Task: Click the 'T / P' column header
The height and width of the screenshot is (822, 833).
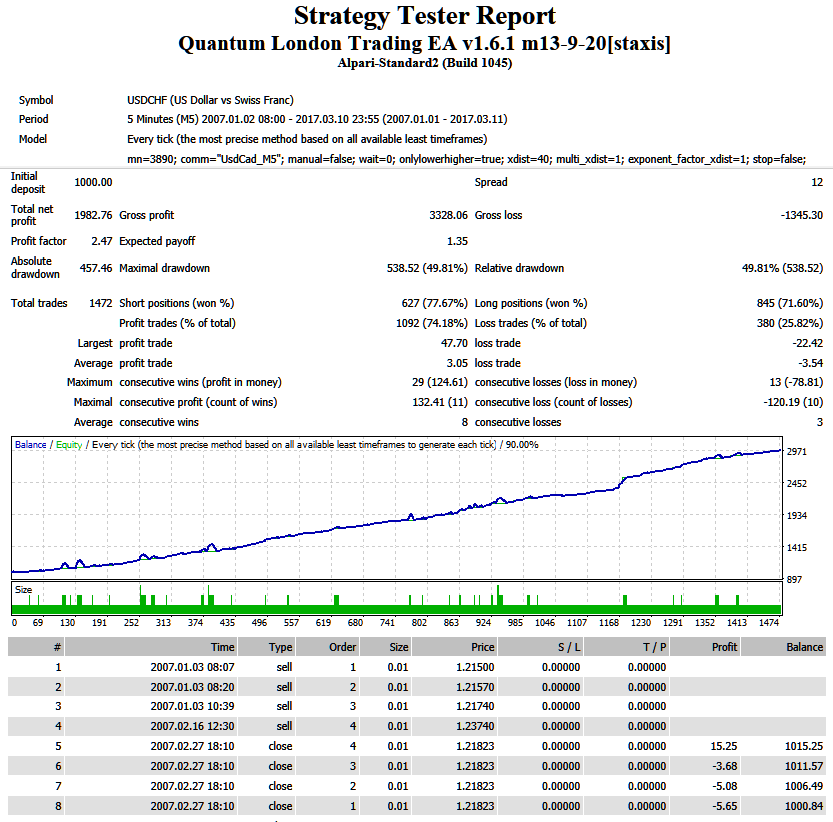Action: [x=626, y=647]
